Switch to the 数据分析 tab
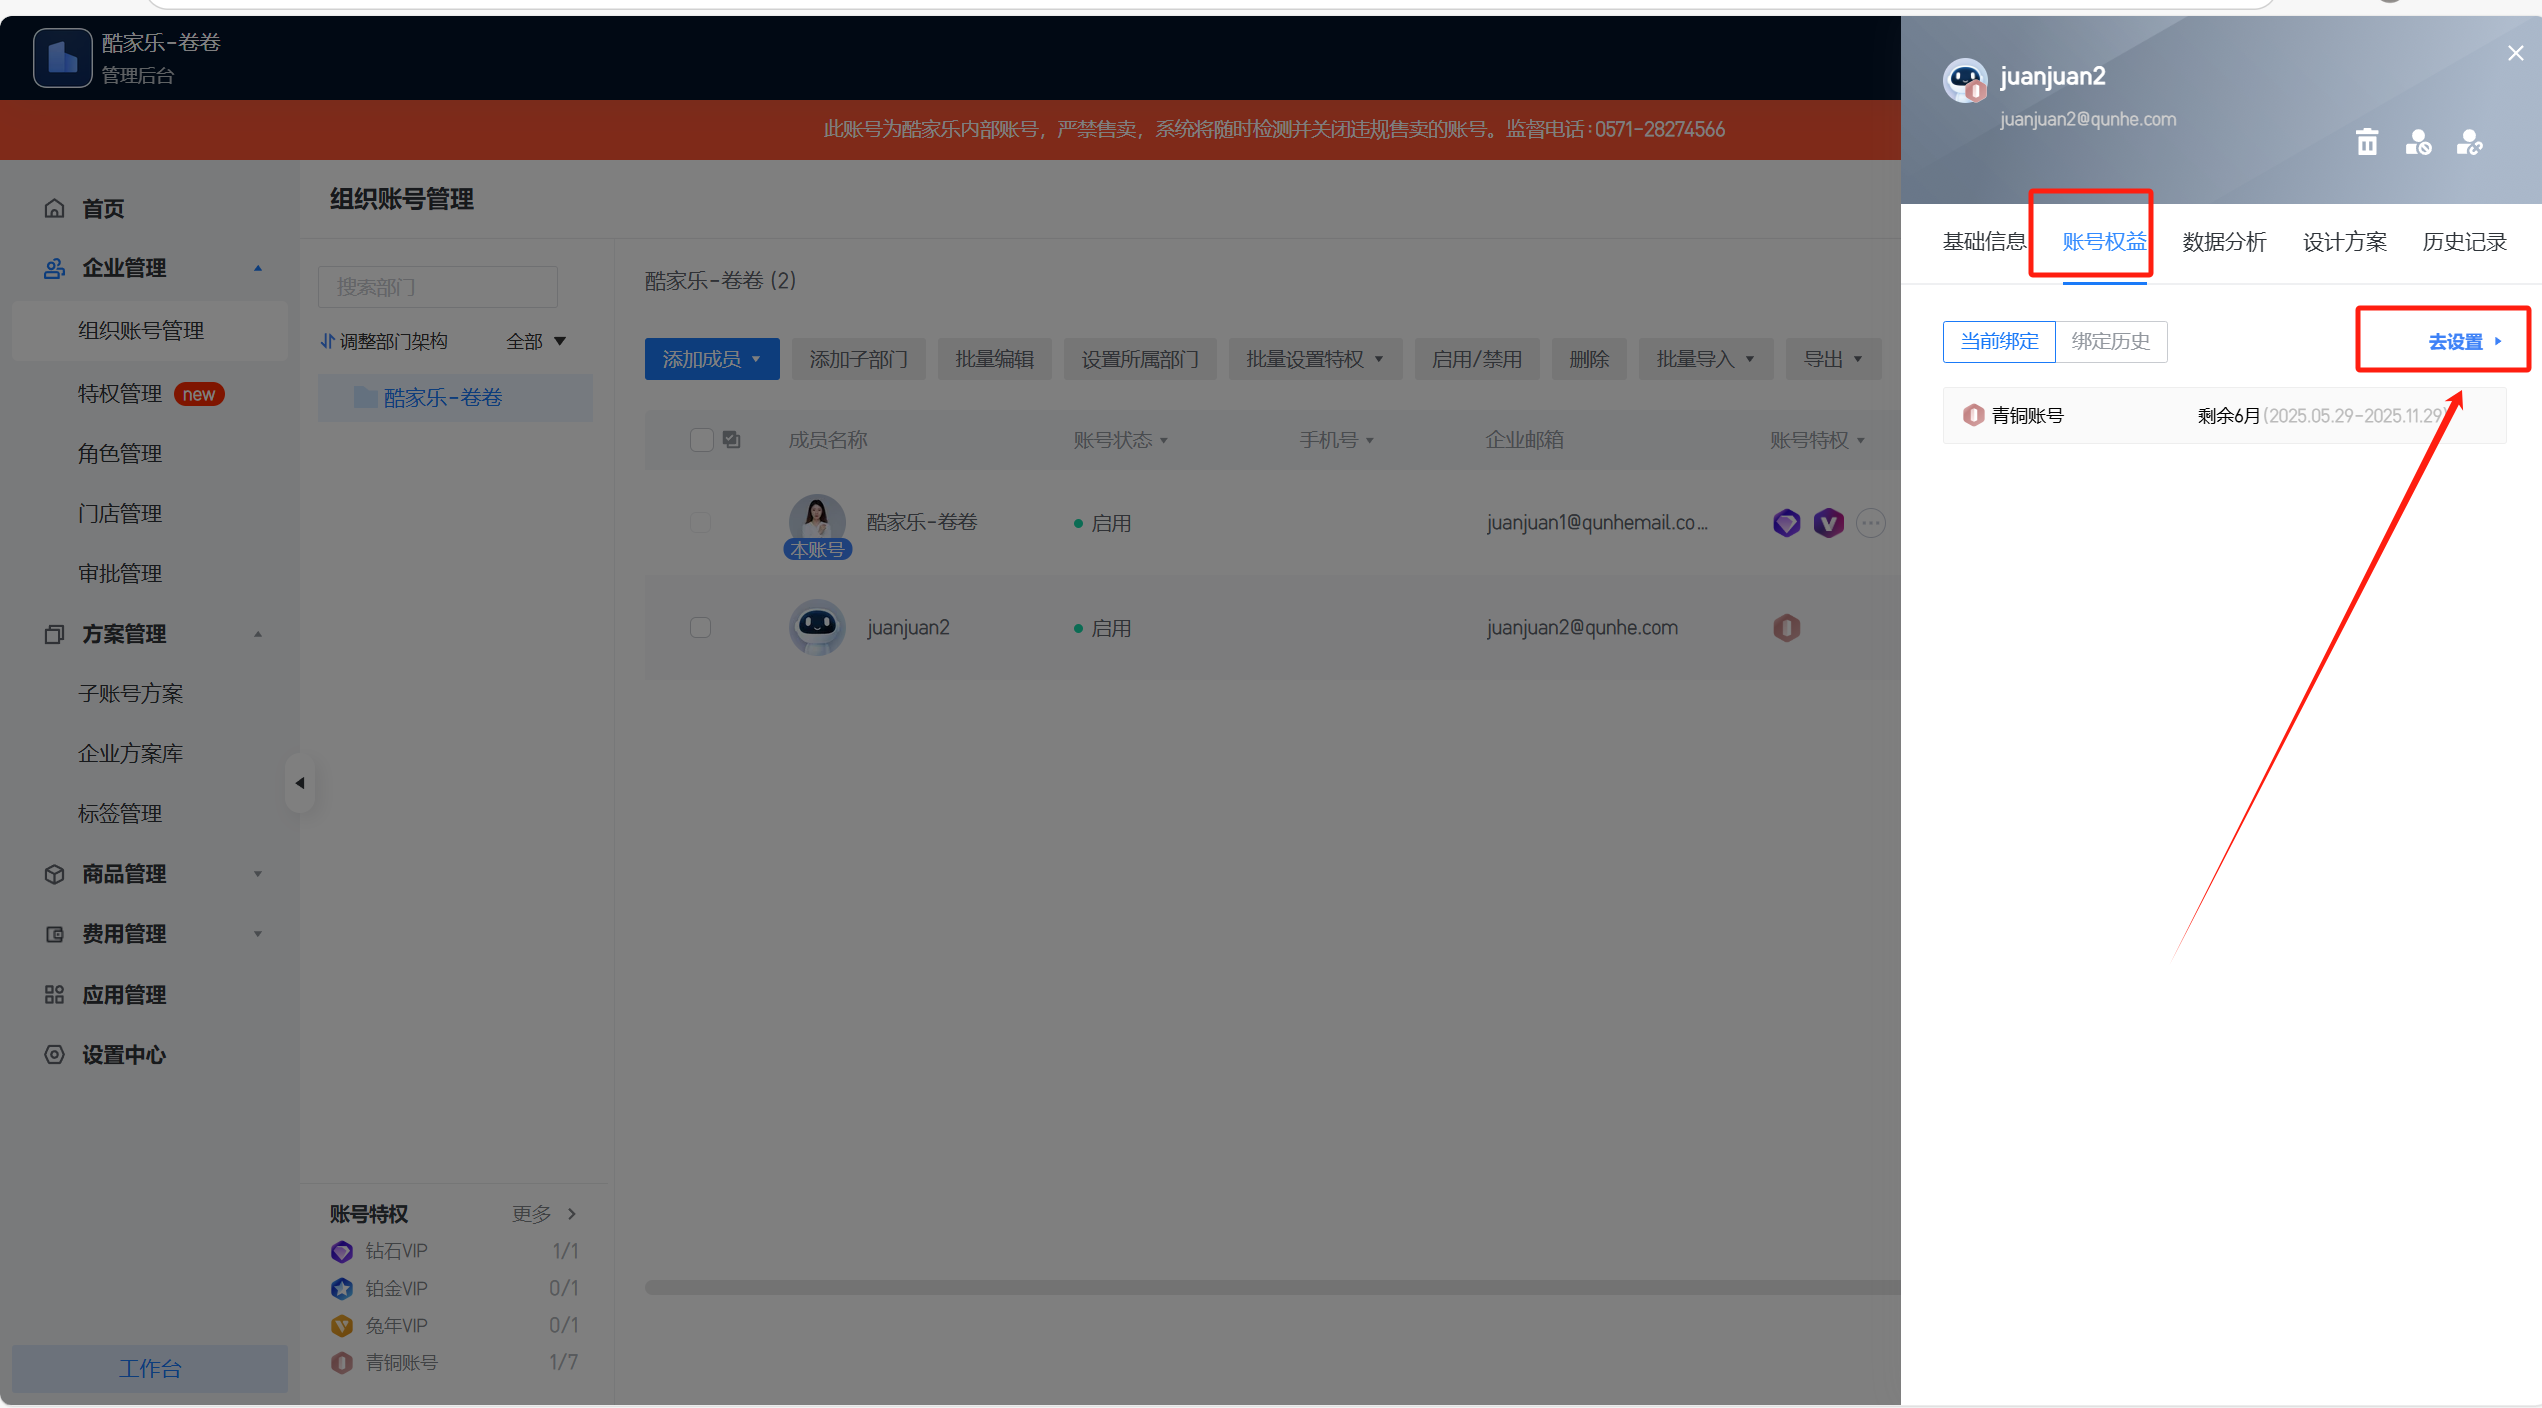2542x1408 pixels. (2223, 242)
